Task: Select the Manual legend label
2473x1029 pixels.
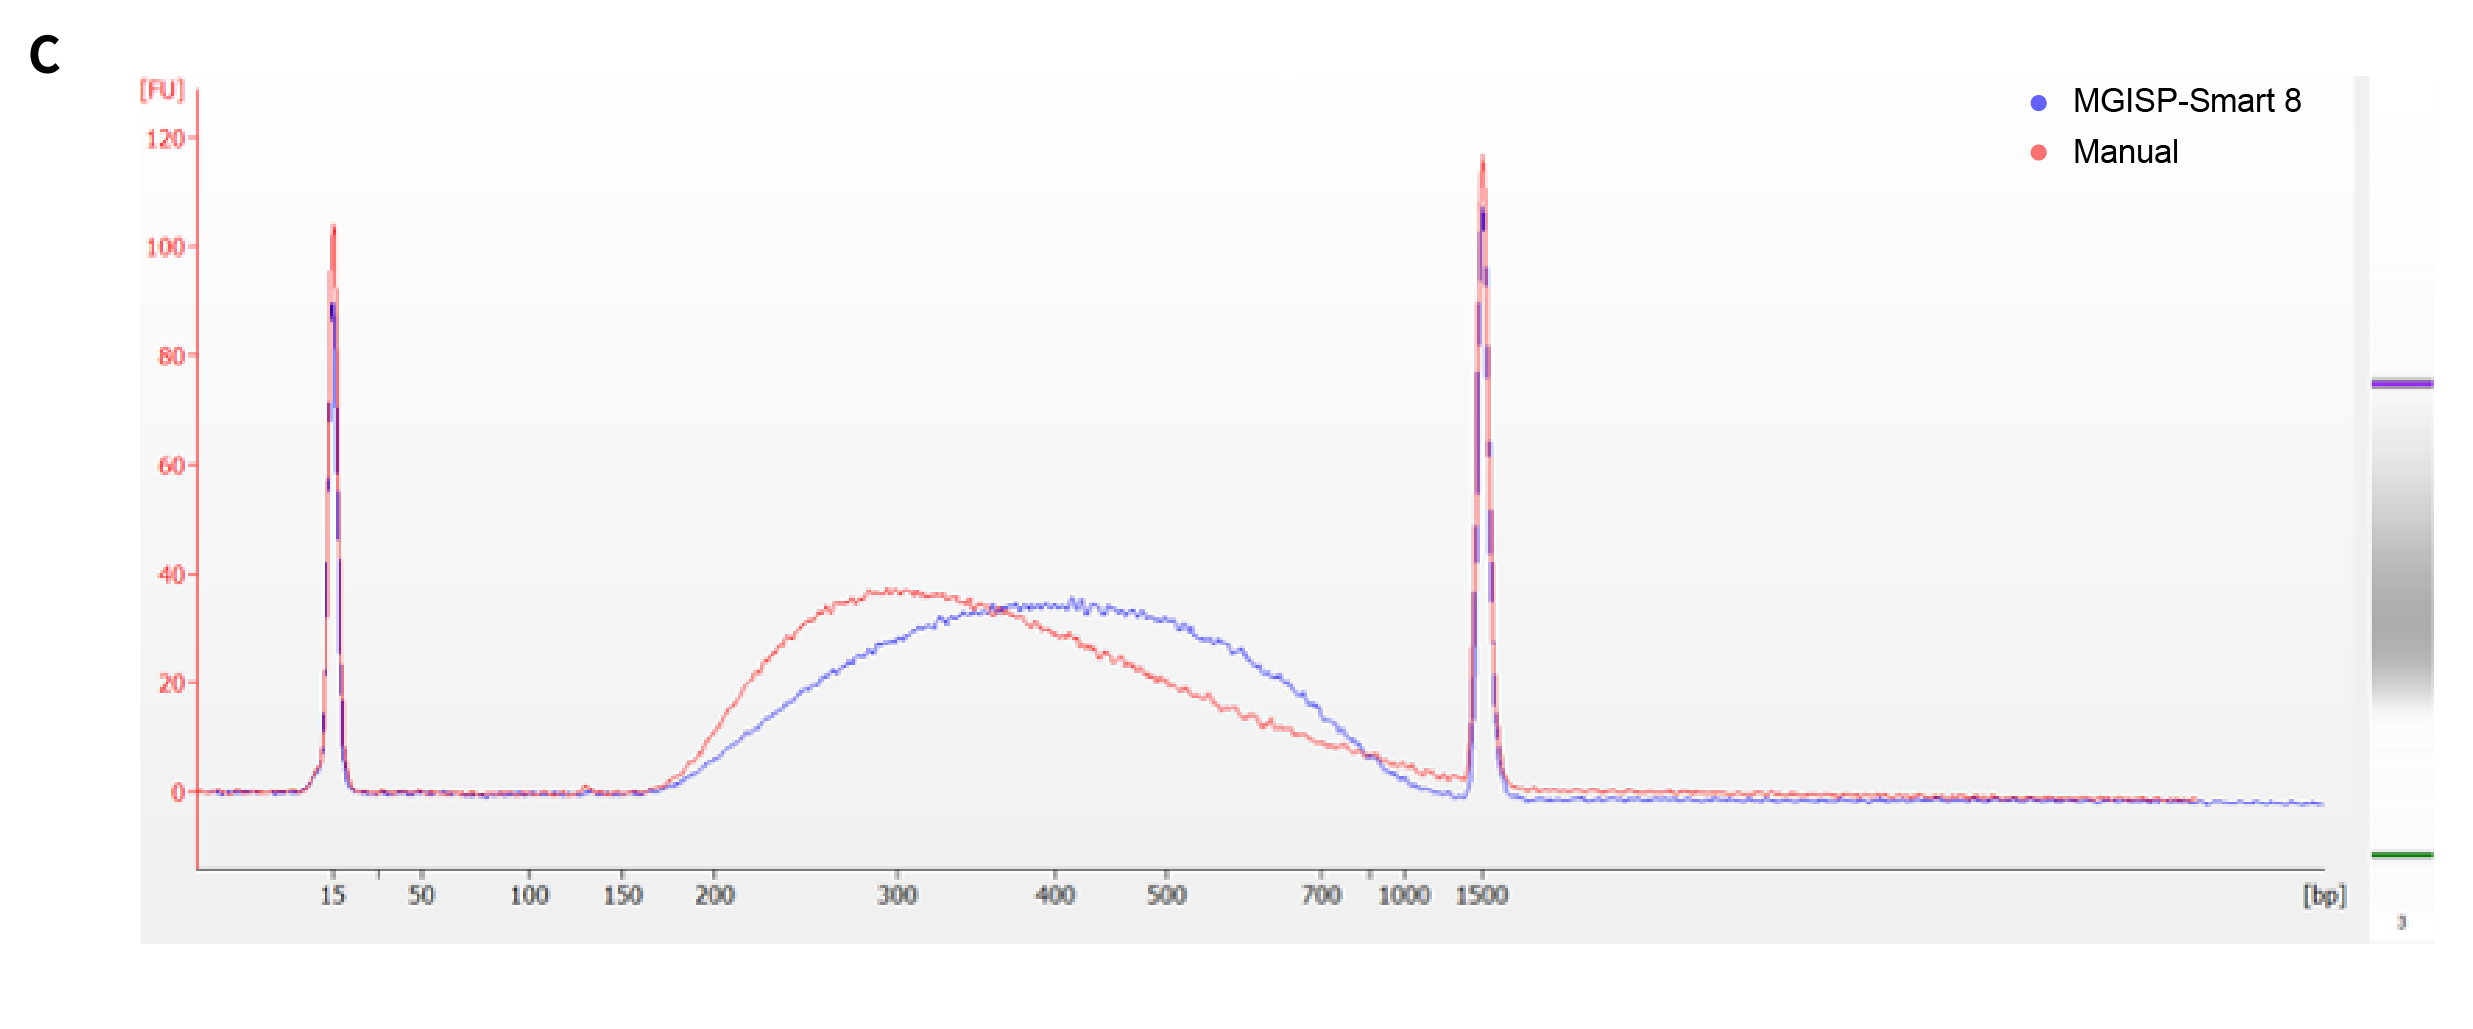Action: point(2124,152)
